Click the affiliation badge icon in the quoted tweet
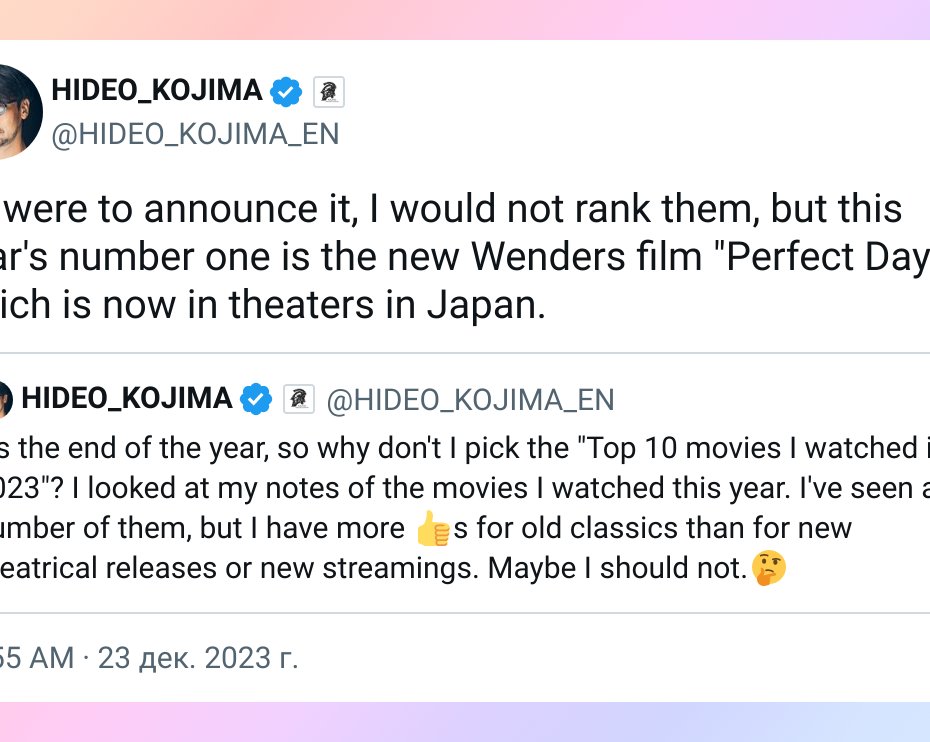 (x=299, y=399)
